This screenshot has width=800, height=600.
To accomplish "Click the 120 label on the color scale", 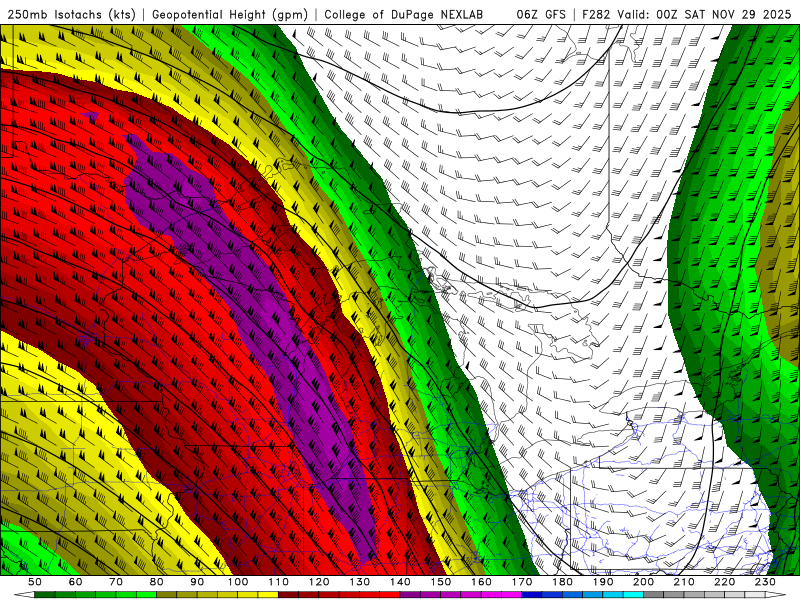I will pos(319,582).
